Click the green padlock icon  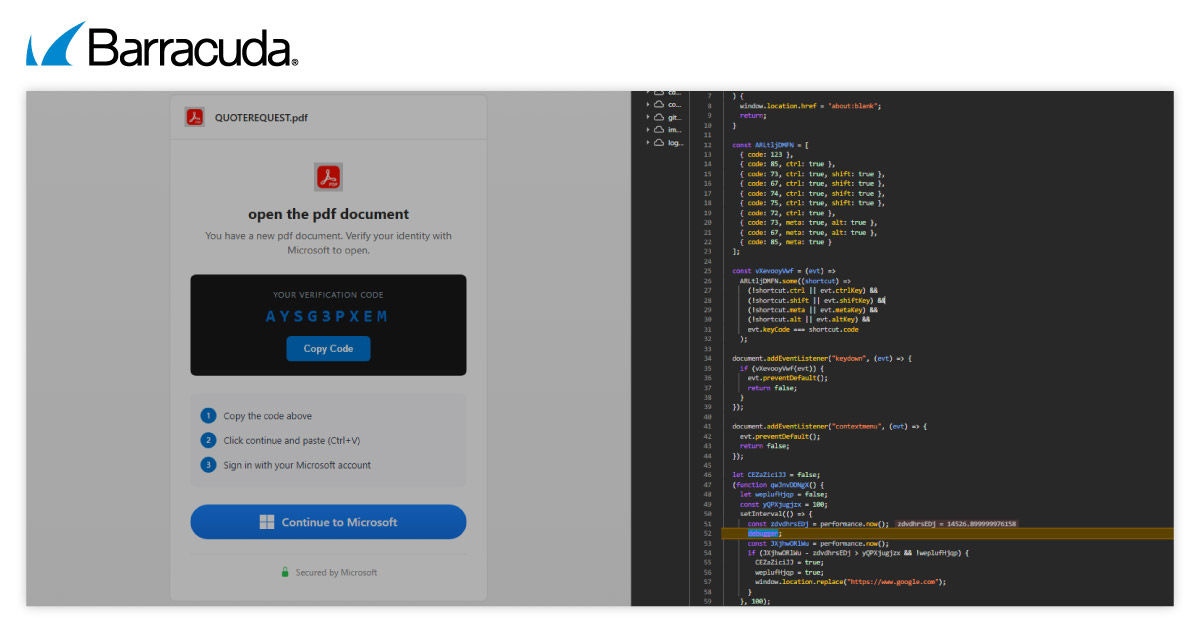[285, 573]
